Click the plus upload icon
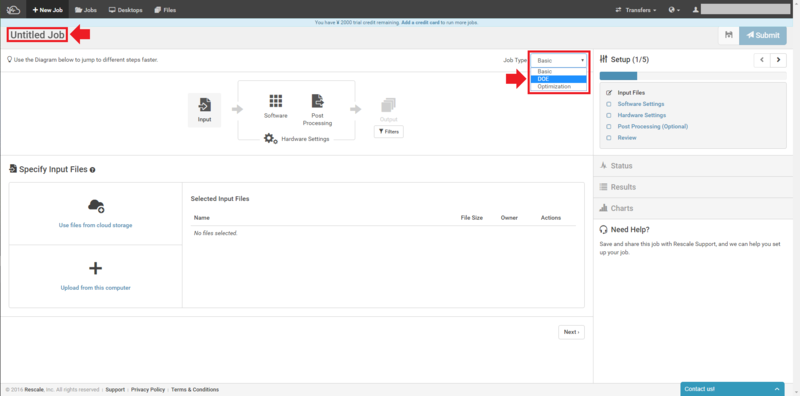This screenshot has height=396, width=800. (x=95, y=268)
